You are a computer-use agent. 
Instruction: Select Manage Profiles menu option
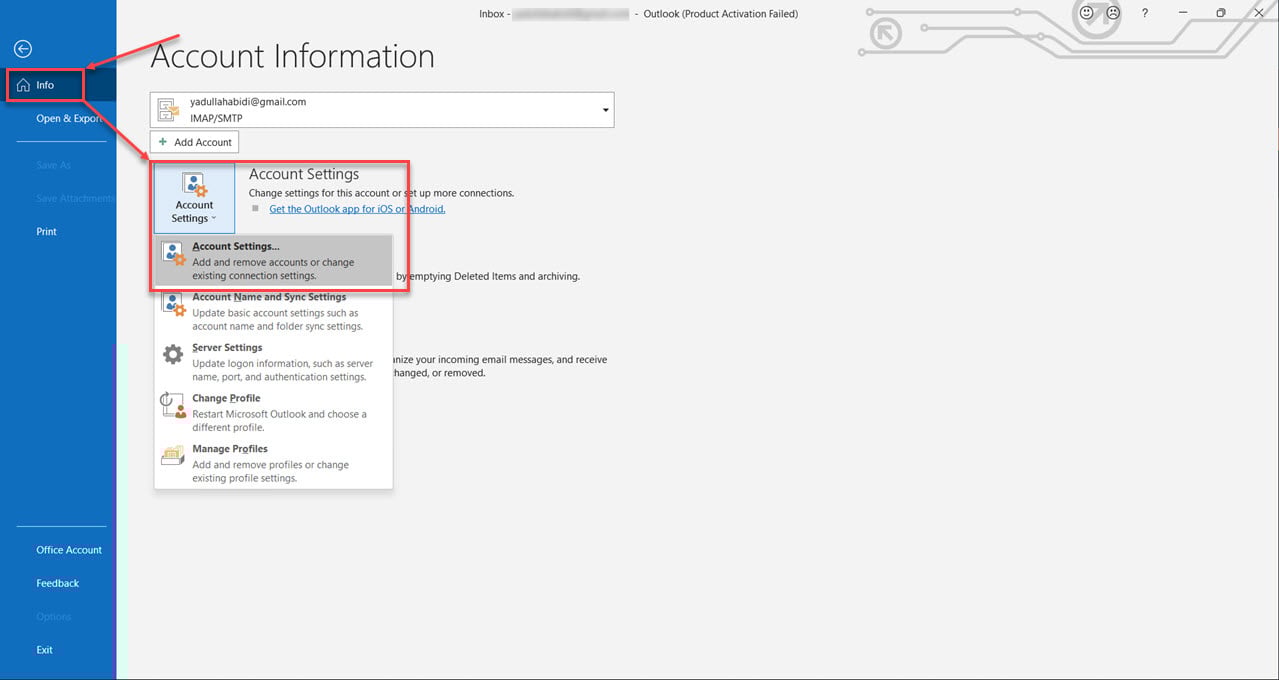pos(230,449)
